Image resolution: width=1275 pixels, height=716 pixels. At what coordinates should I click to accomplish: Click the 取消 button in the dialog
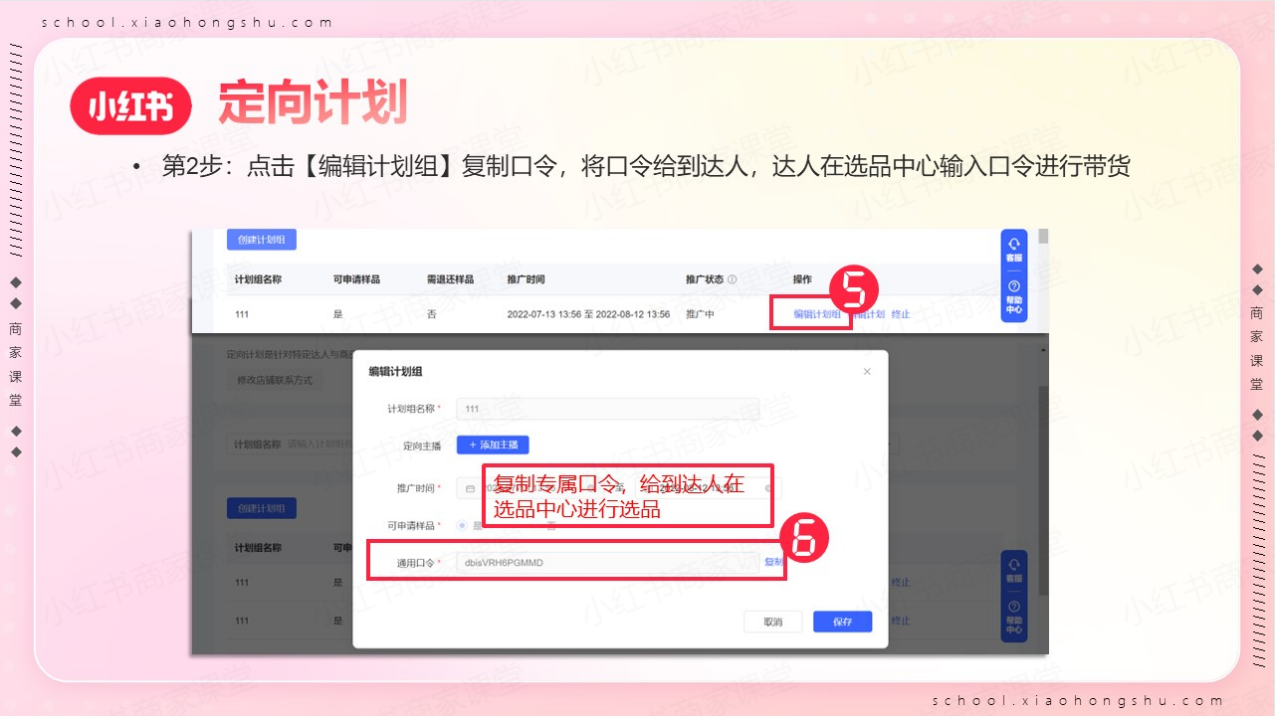773,622
